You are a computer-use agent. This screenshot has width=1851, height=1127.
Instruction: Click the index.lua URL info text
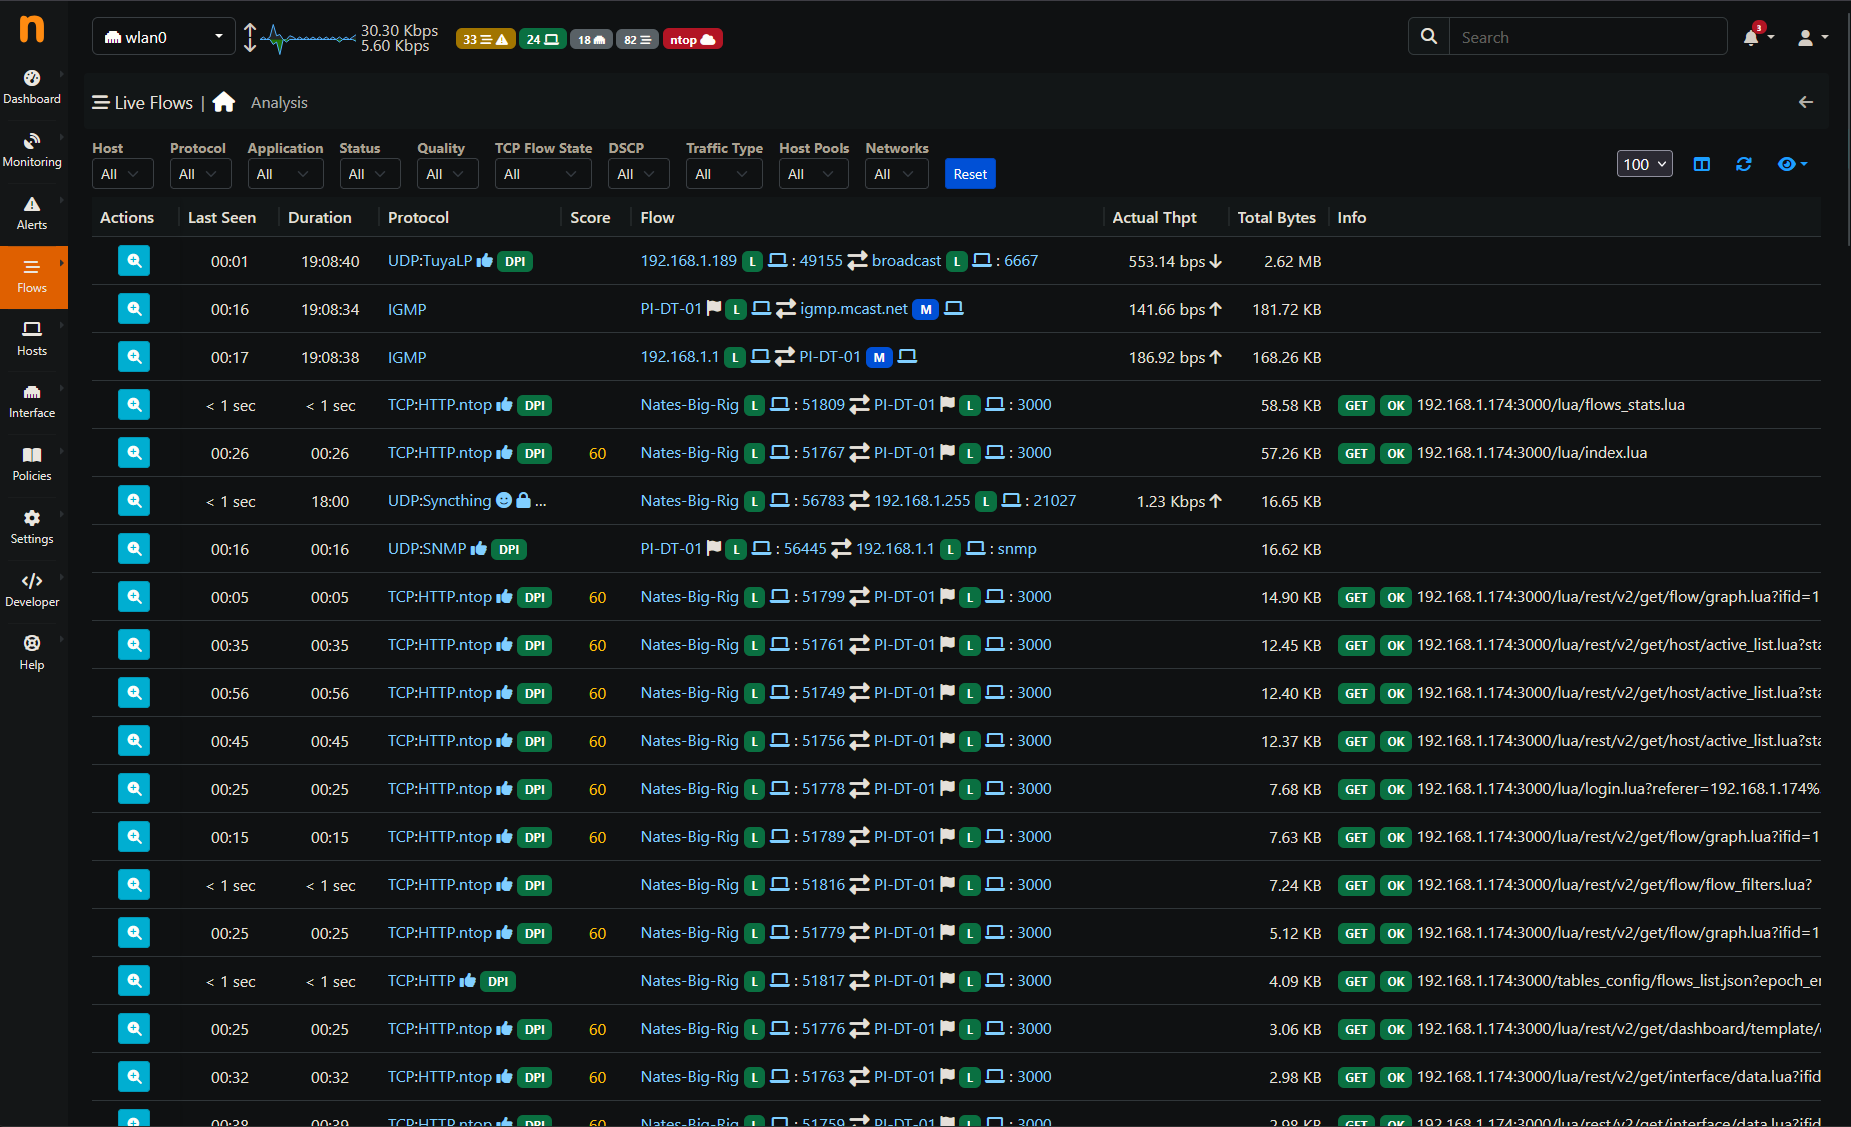(1531, 453)
